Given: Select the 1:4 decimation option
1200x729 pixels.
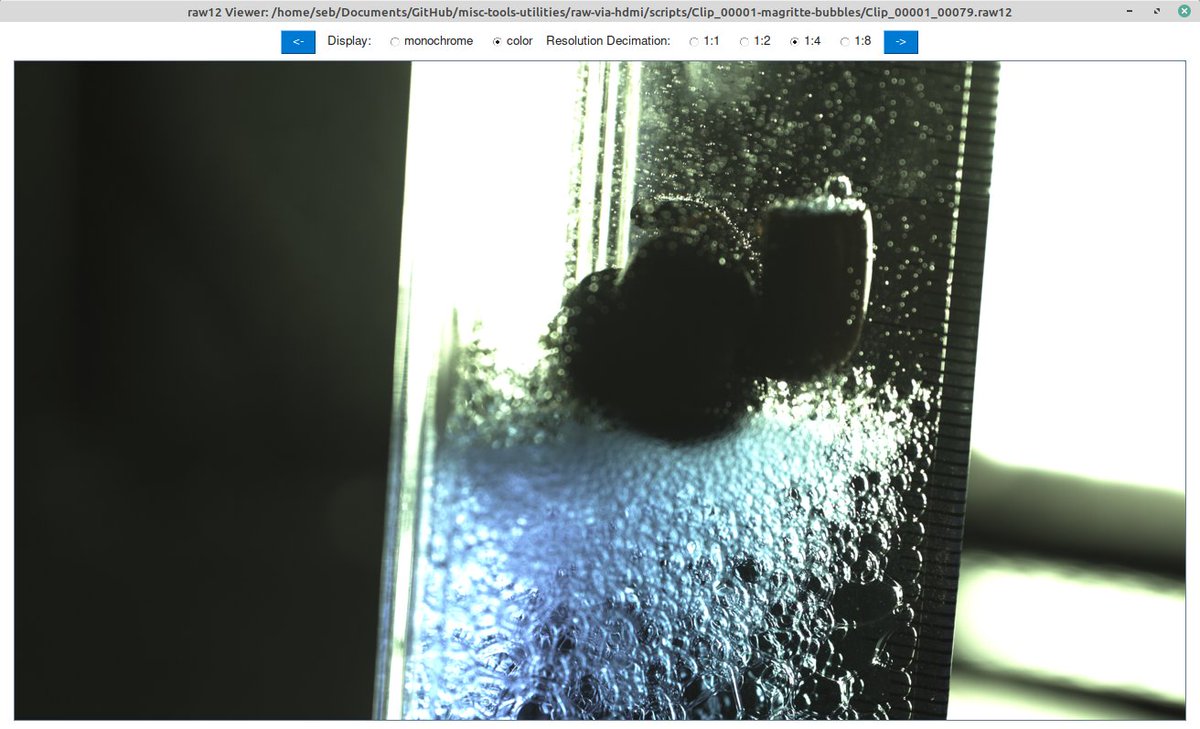Looking at the screenshot, I should coord(794,41).
